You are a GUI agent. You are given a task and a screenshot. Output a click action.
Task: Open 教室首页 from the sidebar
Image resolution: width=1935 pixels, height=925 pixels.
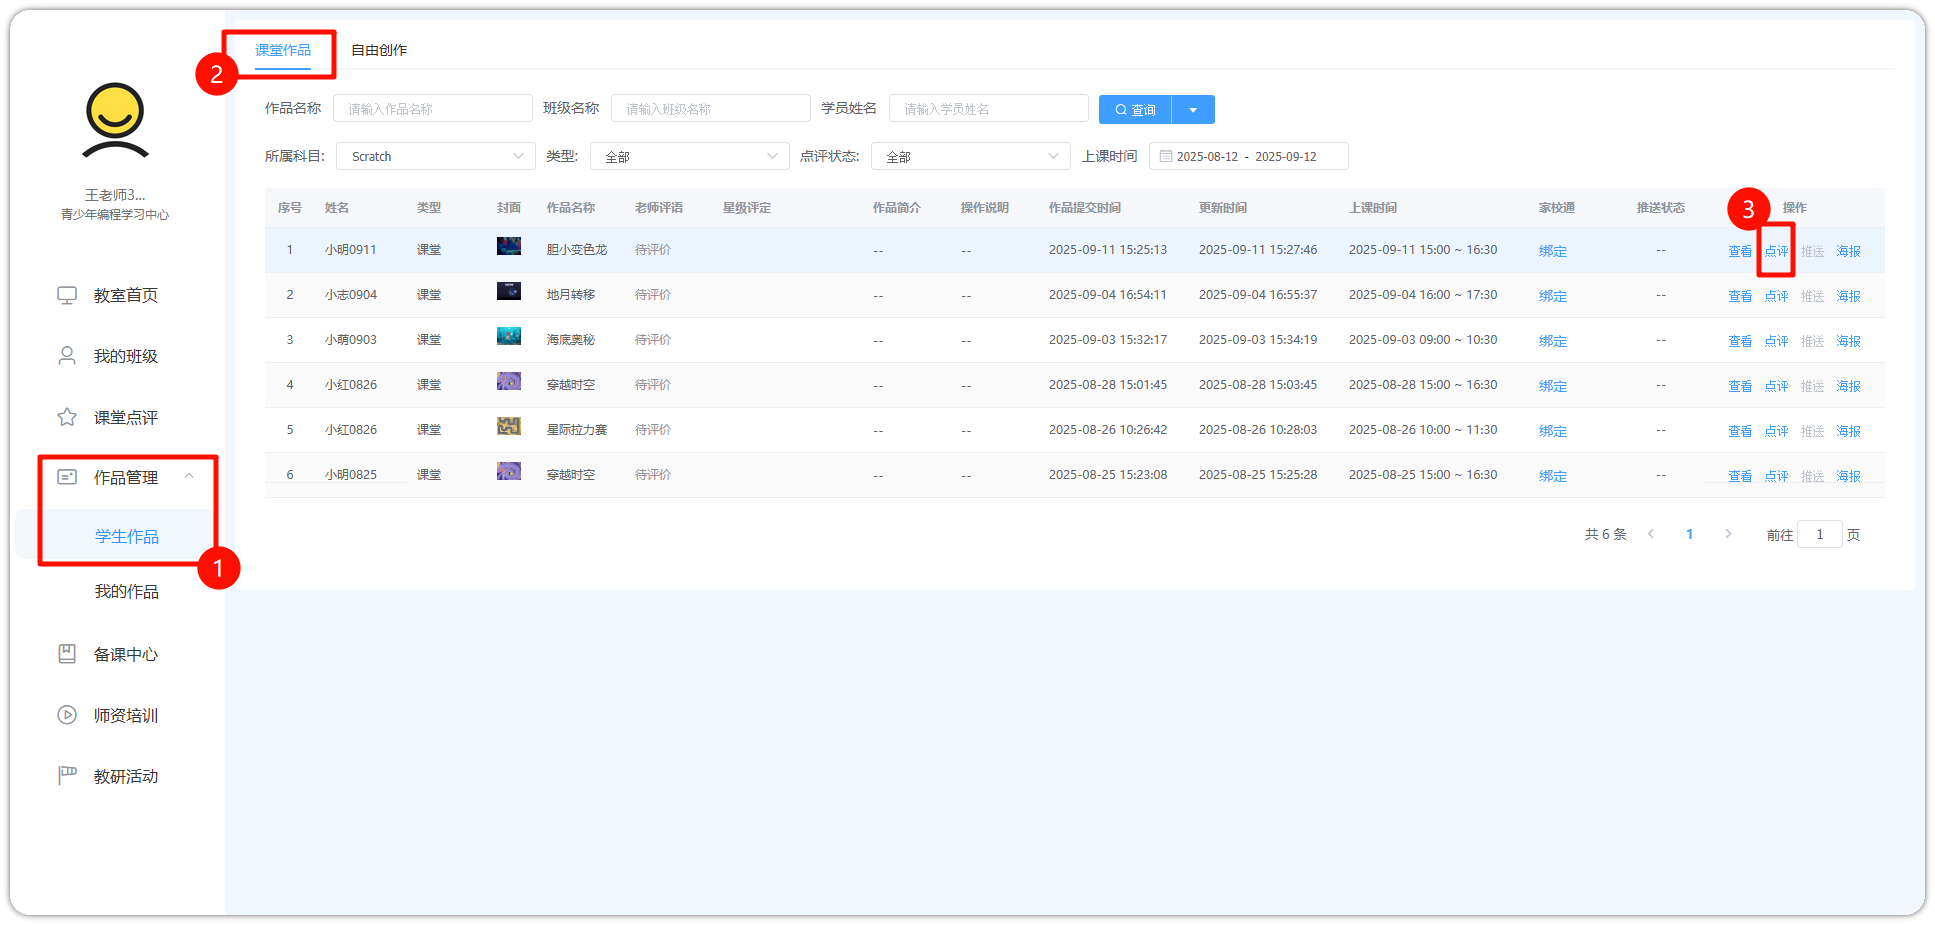[125, 295]
